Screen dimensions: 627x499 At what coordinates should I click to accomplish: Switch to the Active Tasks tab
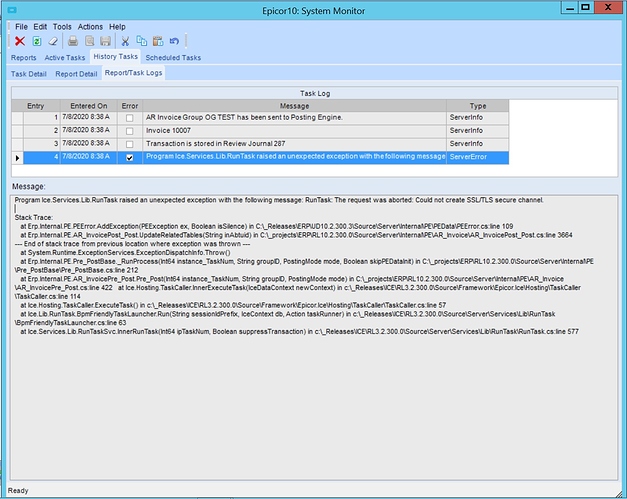[65, 58]
